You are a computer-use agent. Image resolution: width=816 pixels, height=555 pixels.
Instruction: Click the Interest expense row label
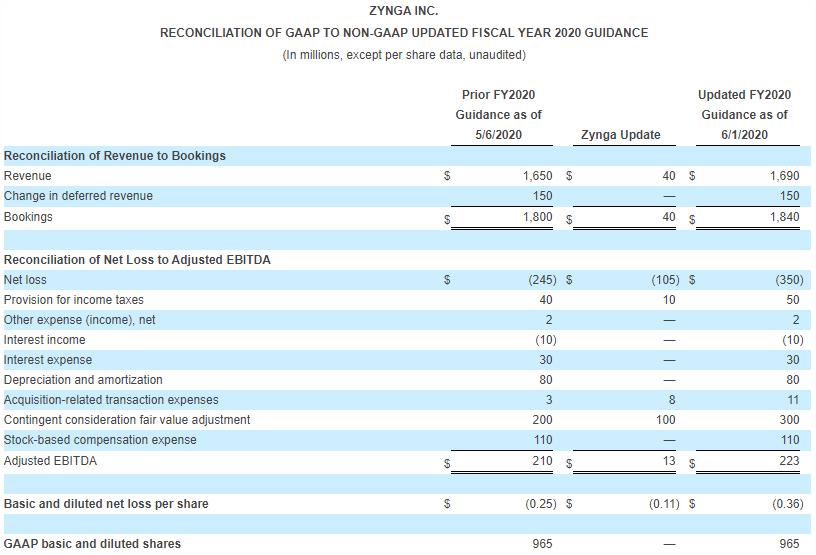pyautogui.click(x=48, y=360)
